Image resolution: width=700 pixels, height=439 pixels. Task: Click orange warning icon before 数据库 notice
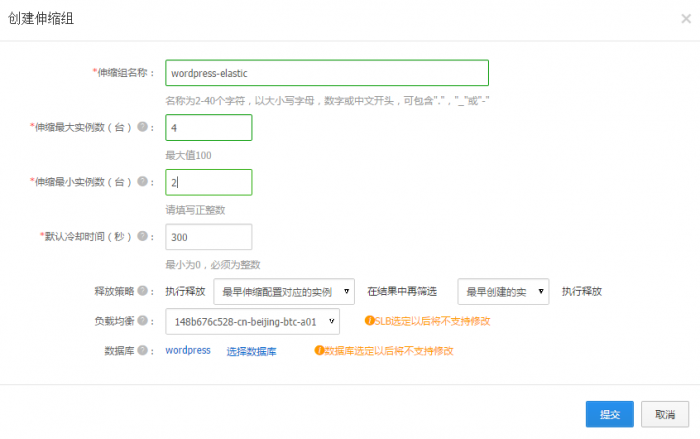319,351
